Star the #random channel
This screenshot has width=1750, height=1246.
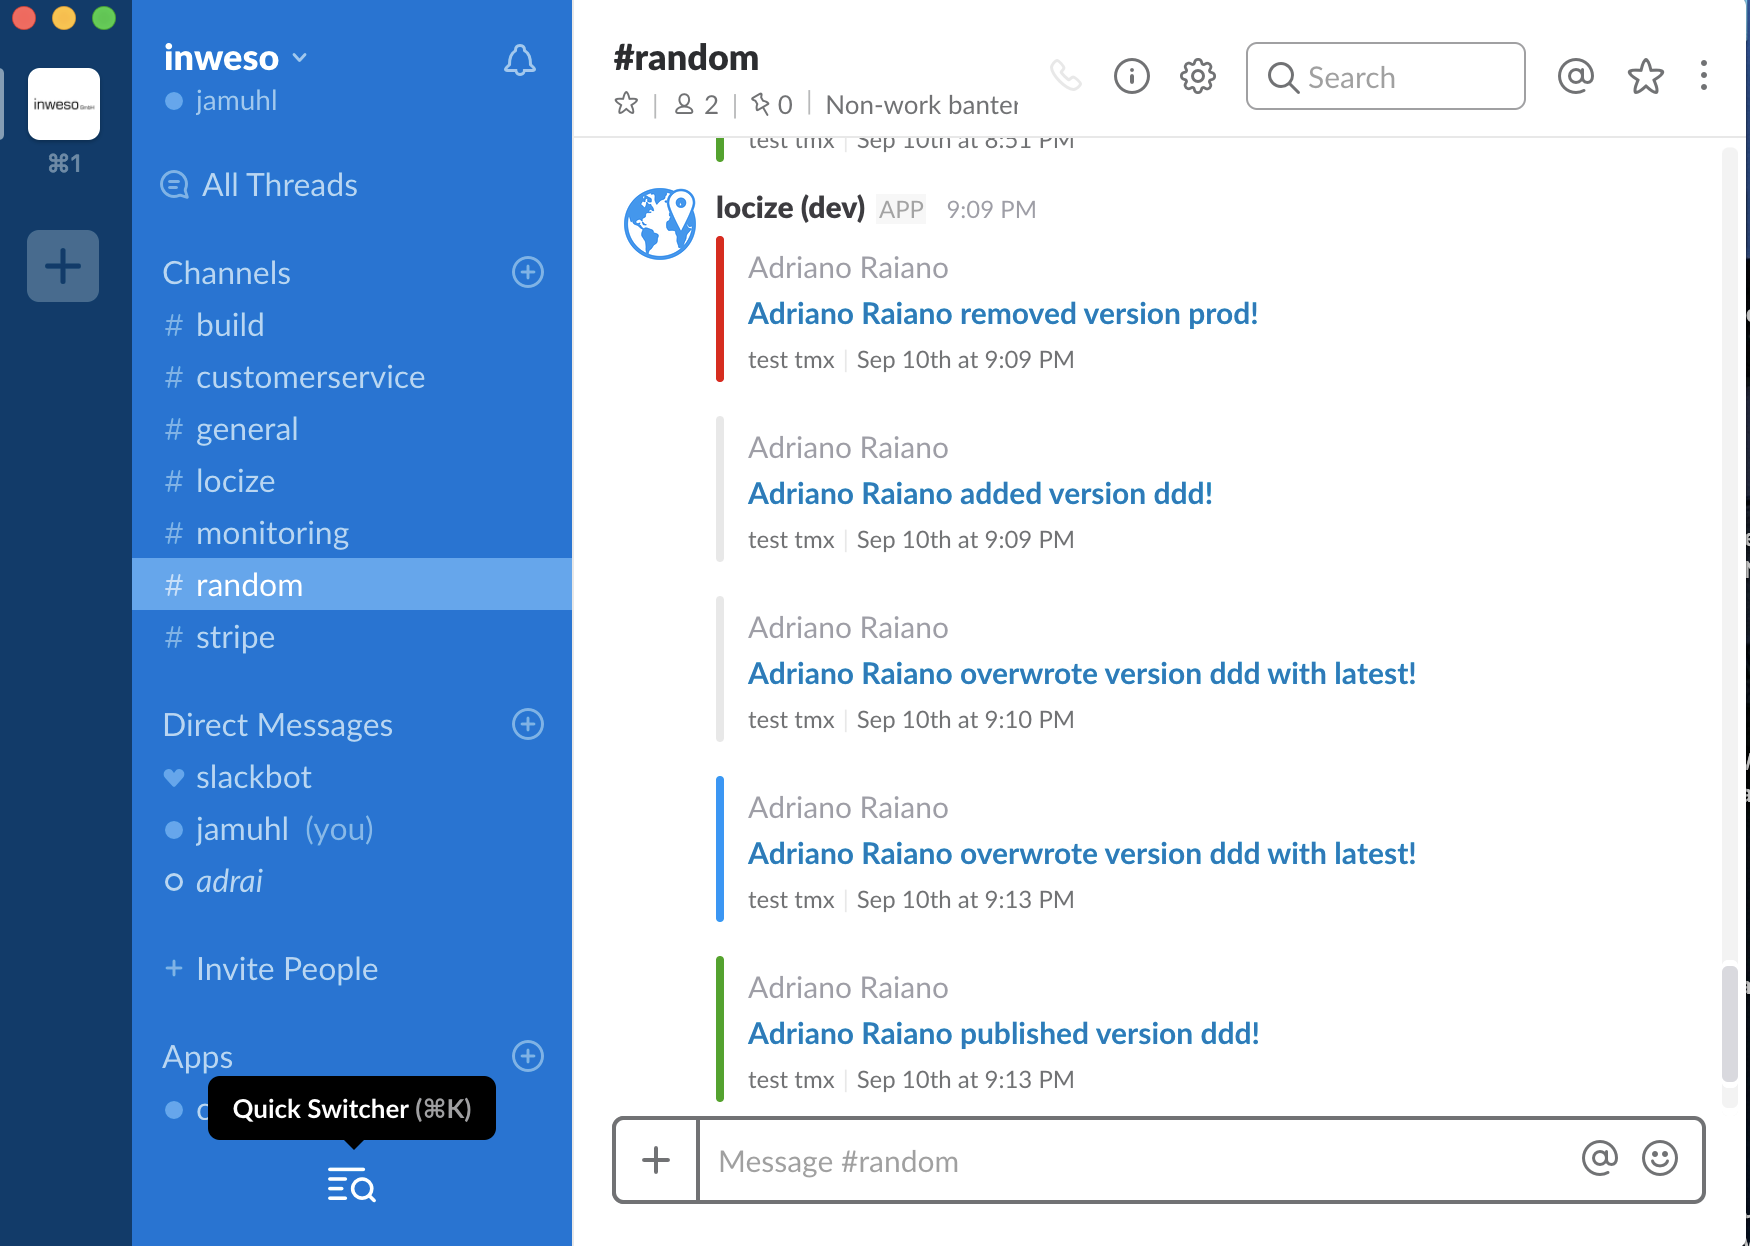[626, 104]
